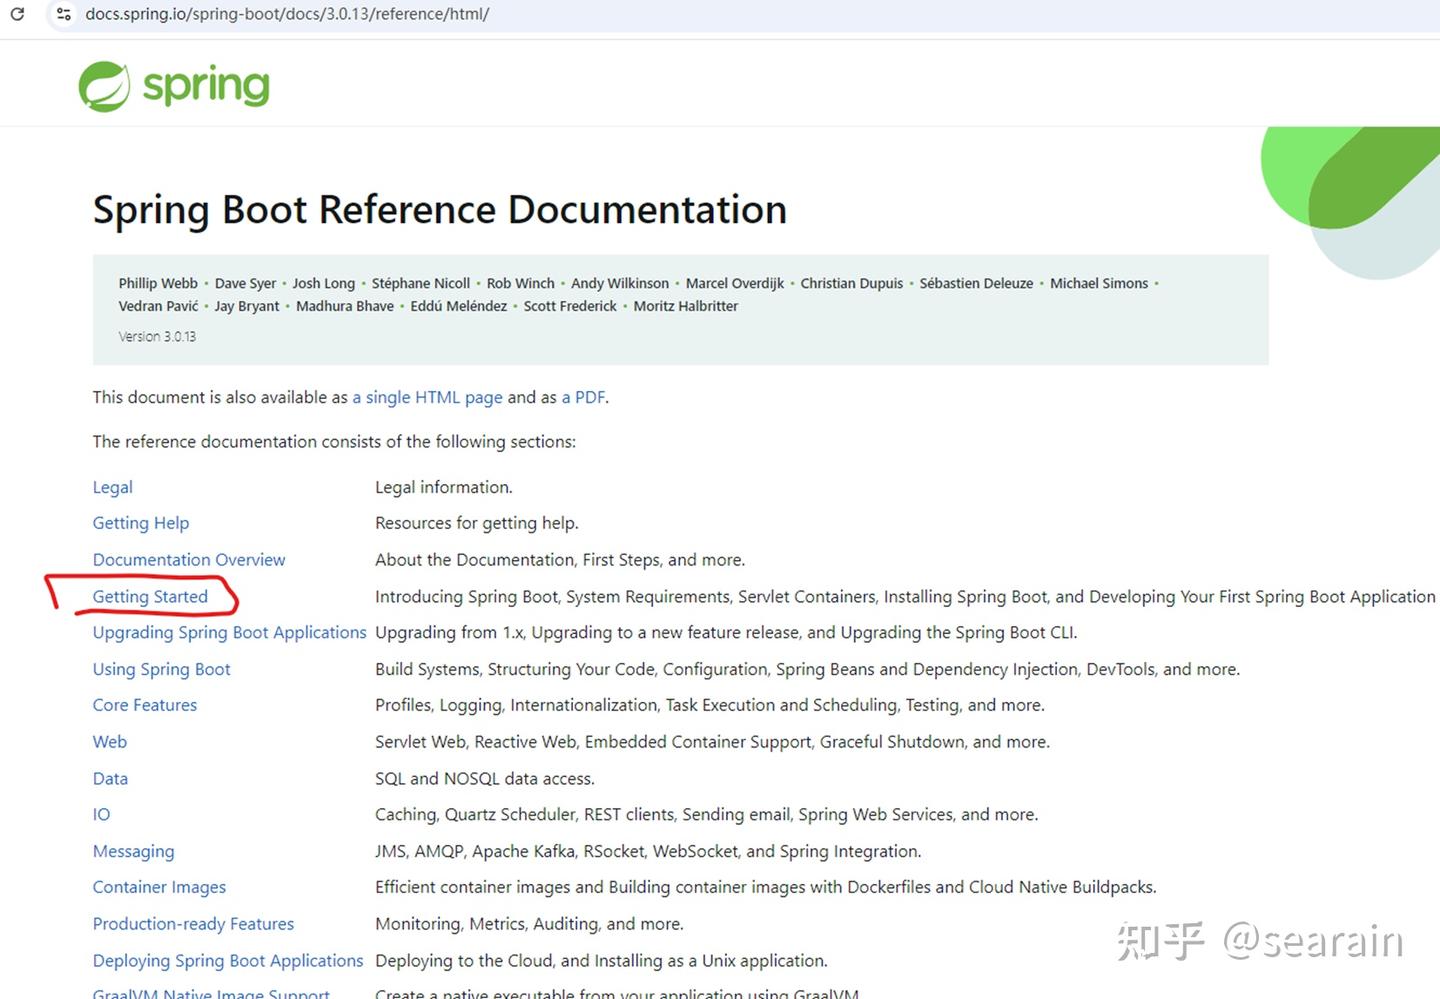The height and width of the screenshot is (999, 1440).
Task: Open Production-ready Features section
Action: 193,924
